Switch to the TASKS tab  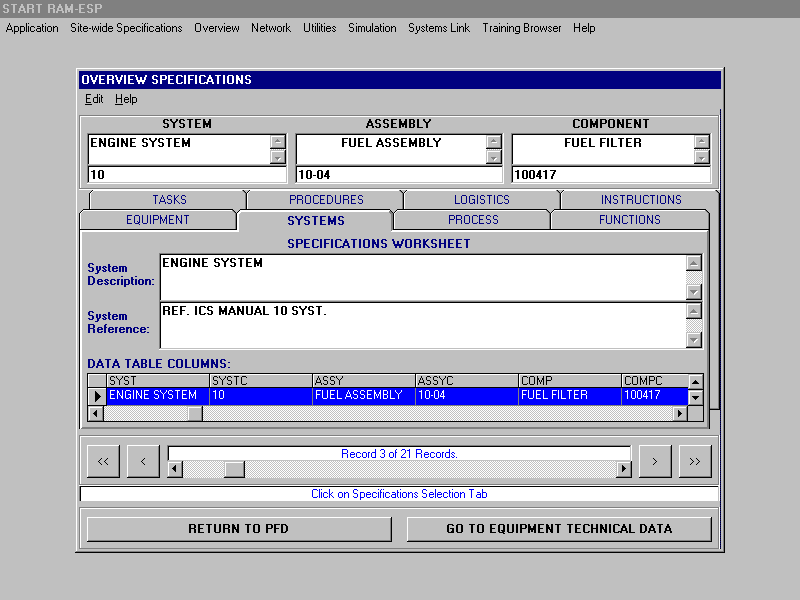169,199
